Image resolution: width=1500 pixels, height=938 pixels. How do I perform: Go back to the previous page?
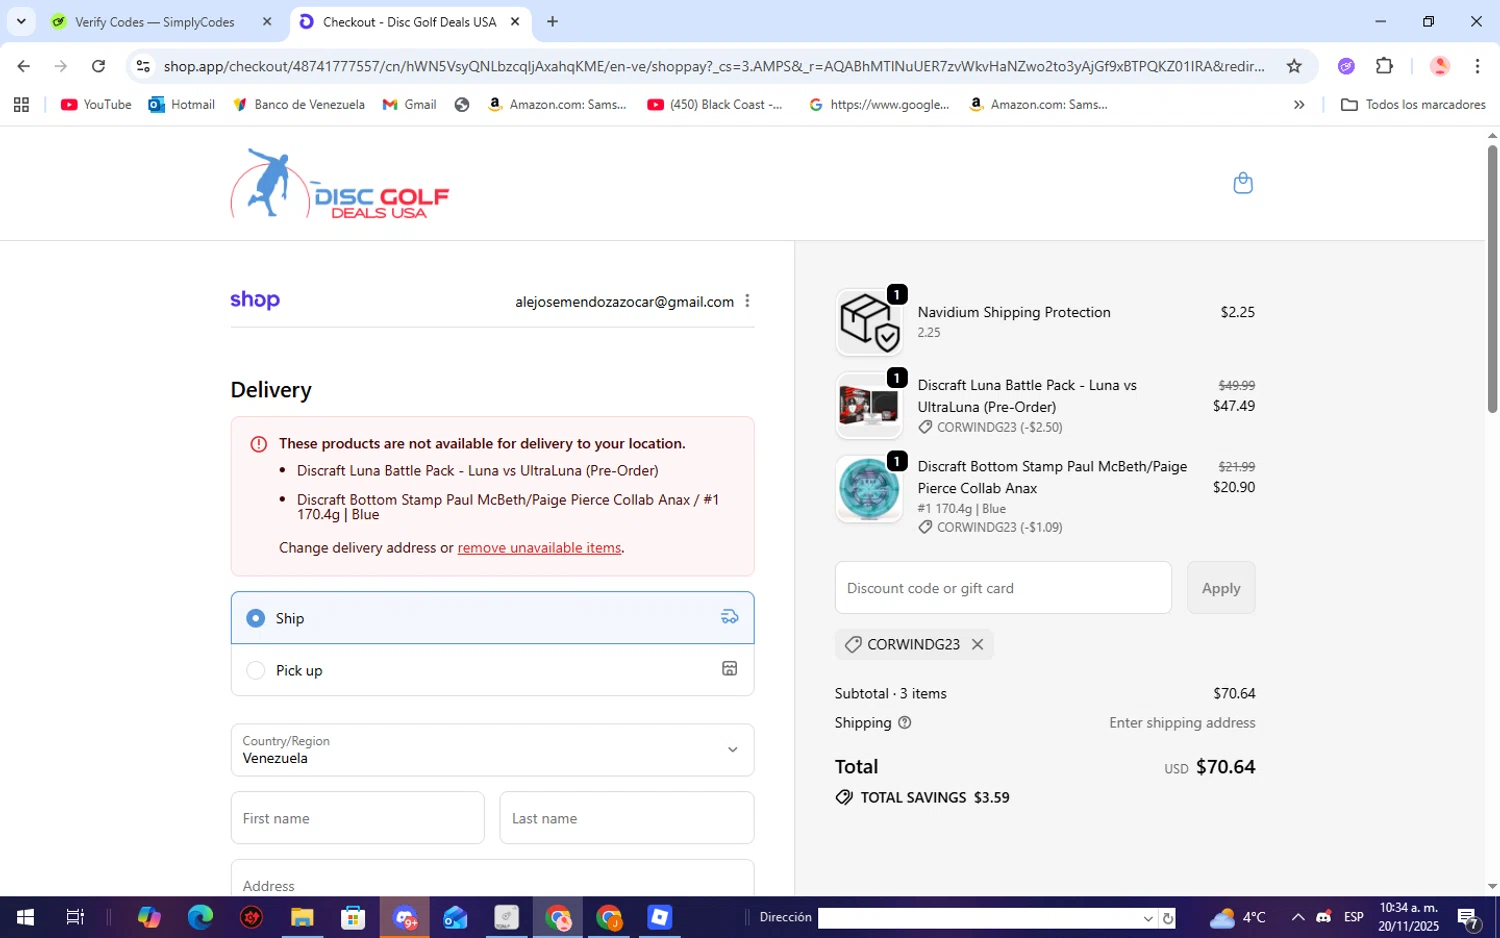click(x=23, y=66)
